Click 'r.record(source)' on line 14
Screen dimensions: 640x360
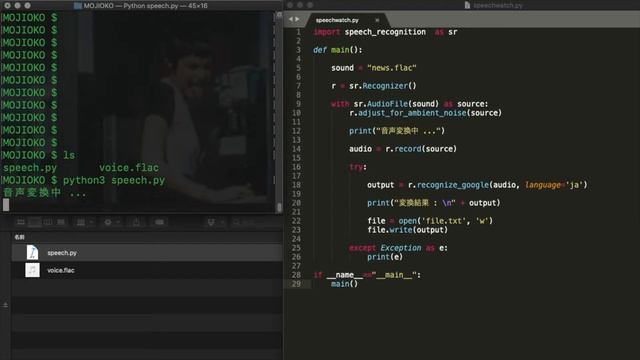(421, 149)
